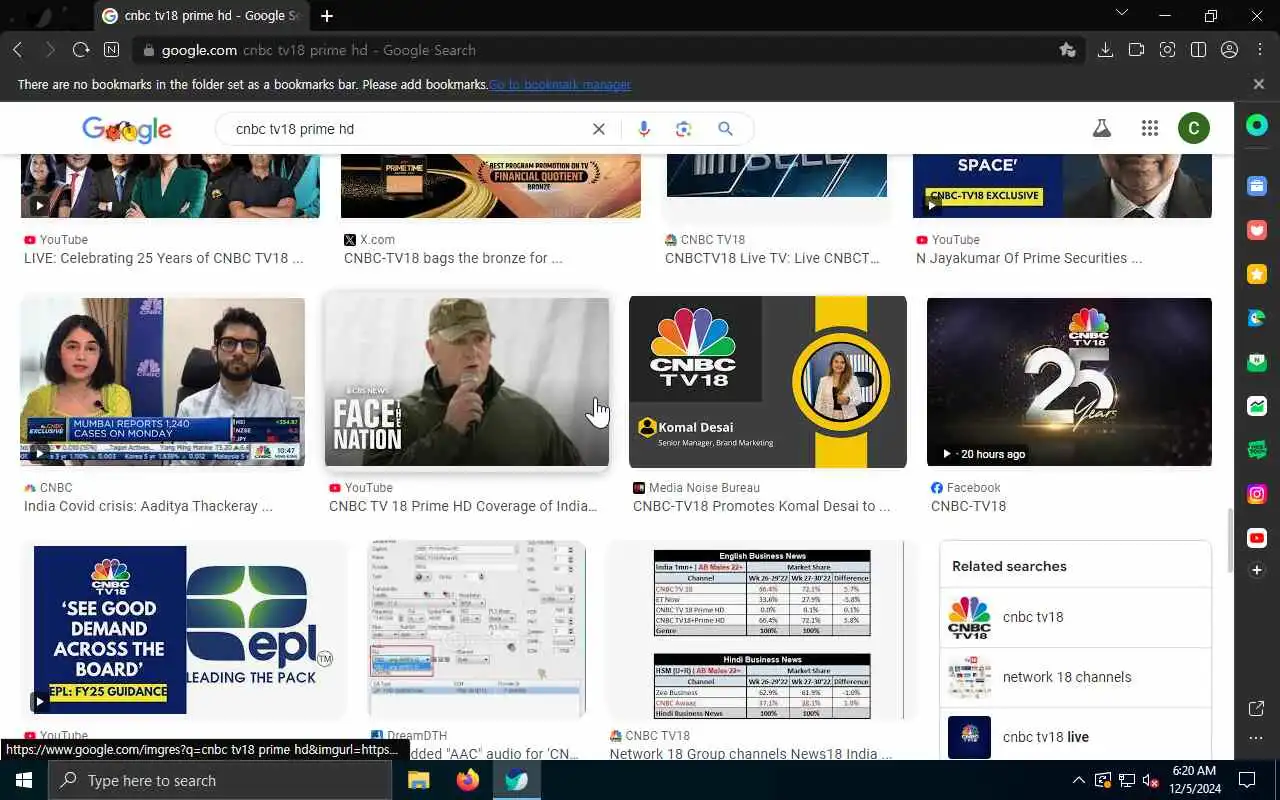Image resolution: width=1280 pixels, height=800 pixels.
Task: Add a new sidebar app with plus
Action: point(1257,570)
